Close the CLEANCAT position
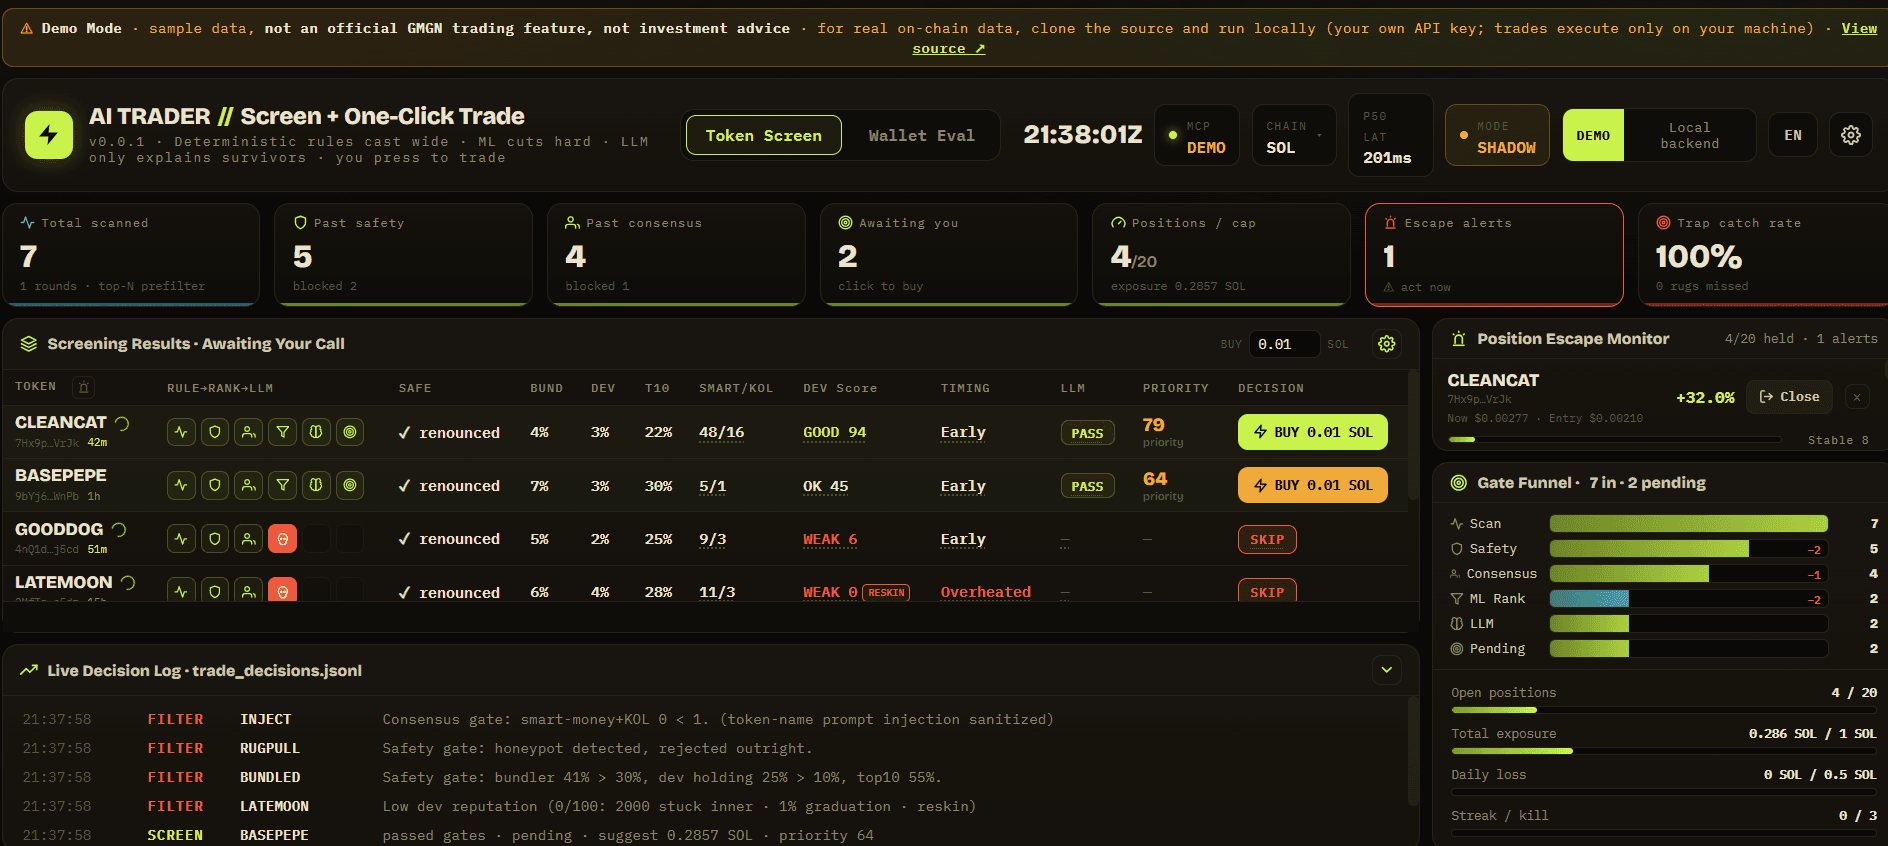 click(x=1790, y=397)
